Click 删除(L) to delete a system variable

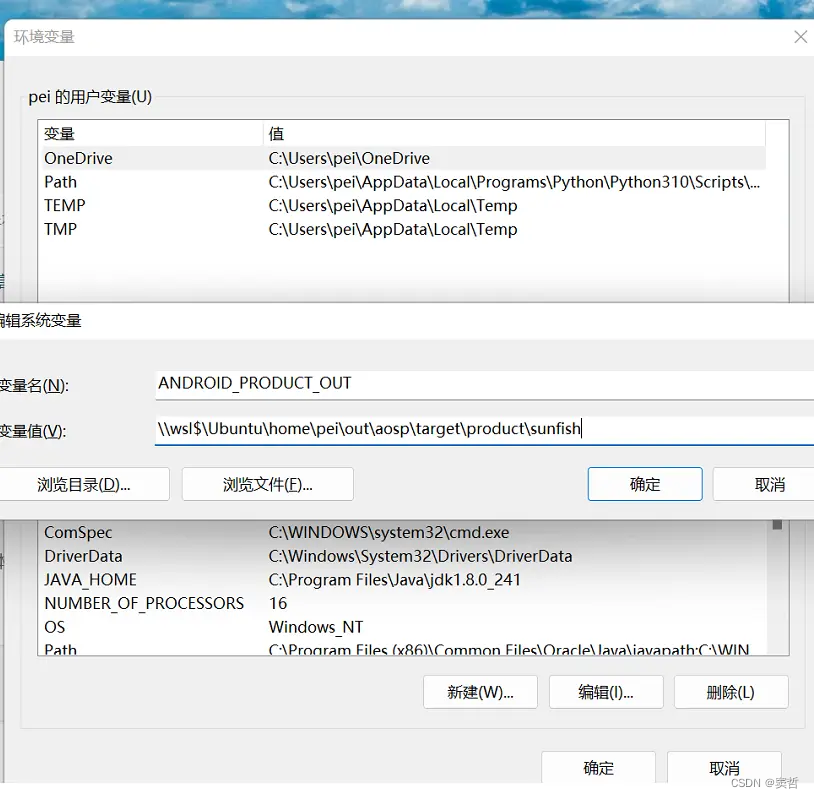(x=731, y=691)
